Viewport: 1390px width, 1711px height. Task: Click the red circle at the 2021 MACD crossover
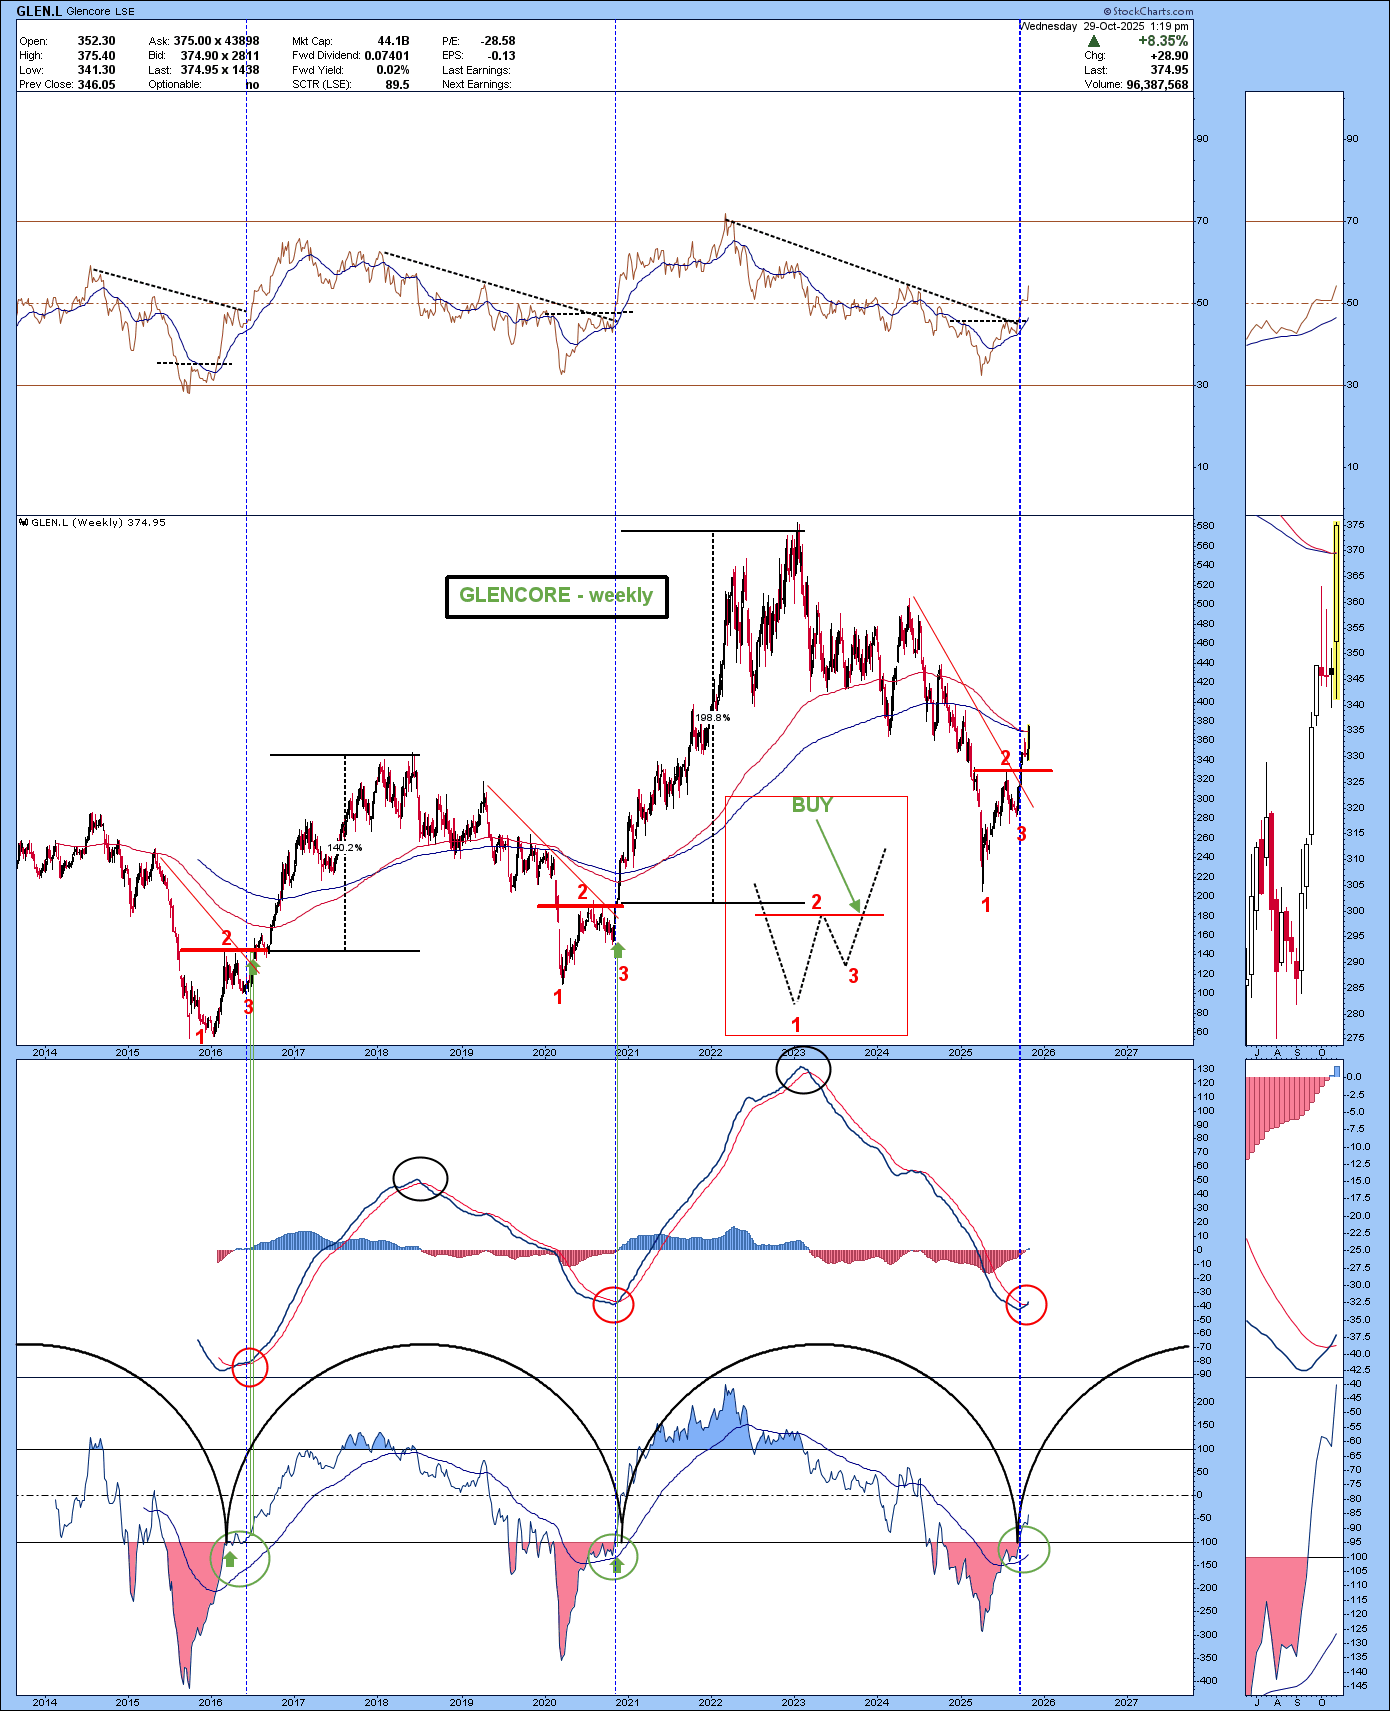[x=613, y=1303]
